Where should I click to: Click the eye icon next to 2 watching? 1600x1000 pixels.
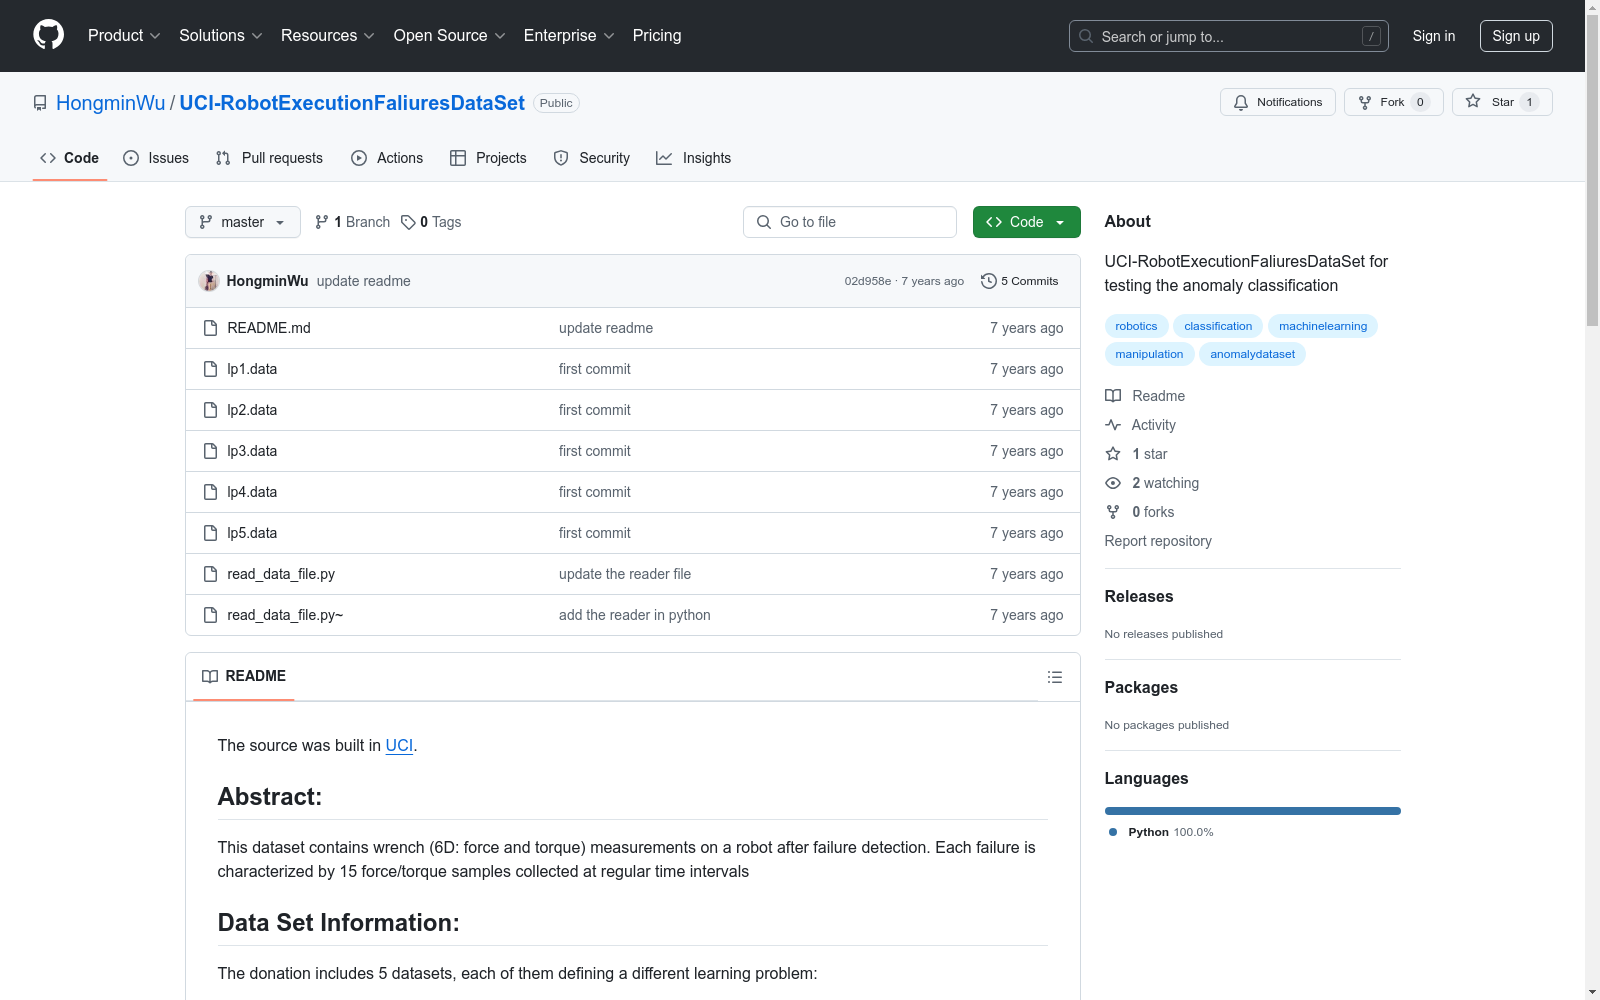pyautogui.click(x=1113, y=483)
